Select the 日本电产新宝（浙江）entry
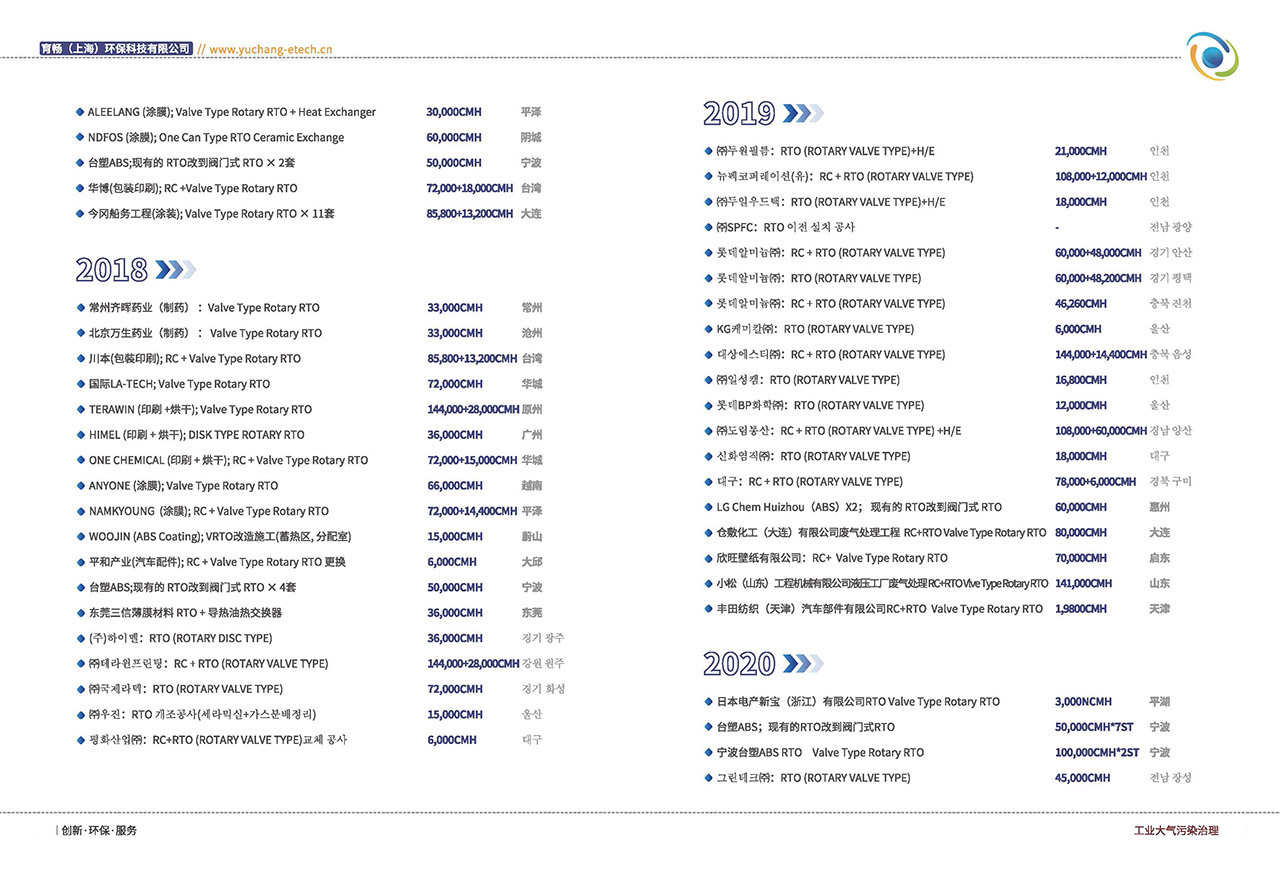The image size is (1280, 874). [x=852, y=702]
